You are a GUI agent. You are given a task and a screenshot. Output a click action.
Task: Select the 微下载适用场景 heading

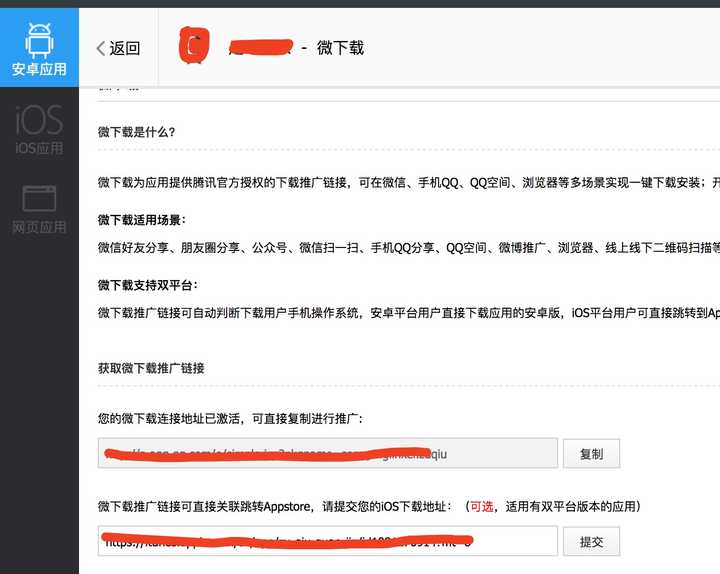(x=142, y=220)
